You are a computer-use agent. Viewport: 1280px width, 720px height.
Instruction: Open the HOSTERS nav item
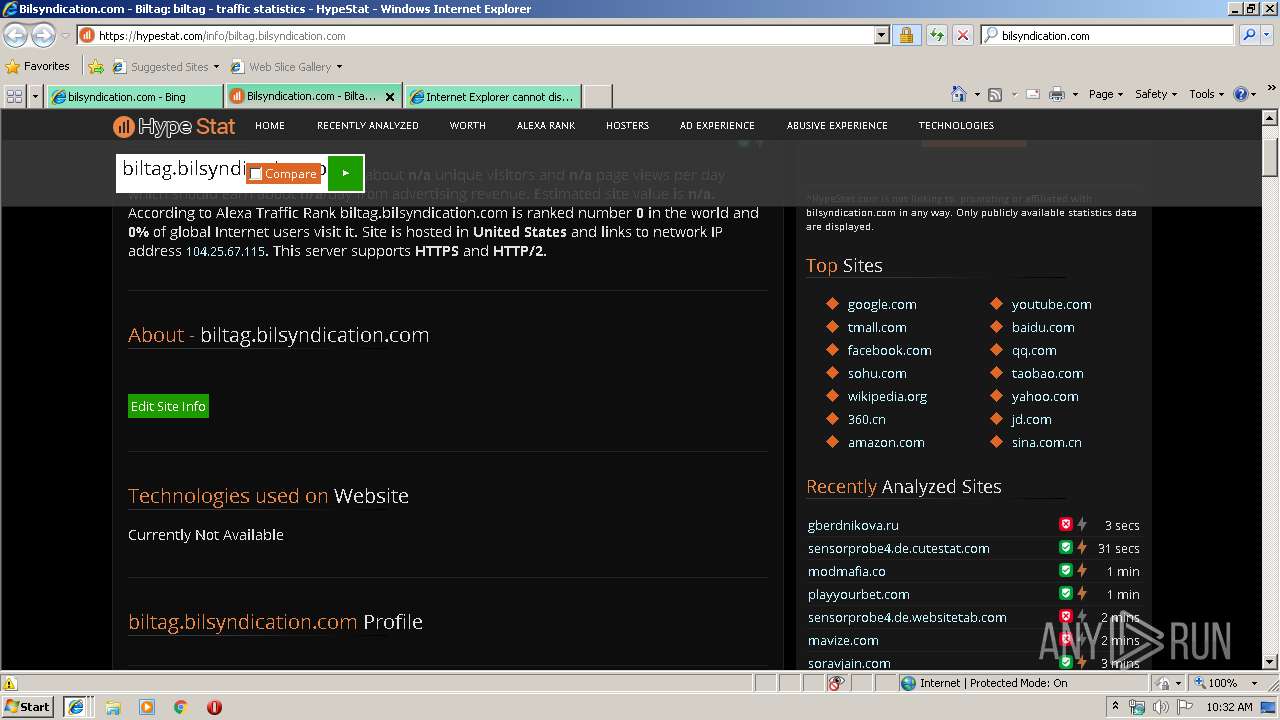pyautogui.click(x=627, y=126)
